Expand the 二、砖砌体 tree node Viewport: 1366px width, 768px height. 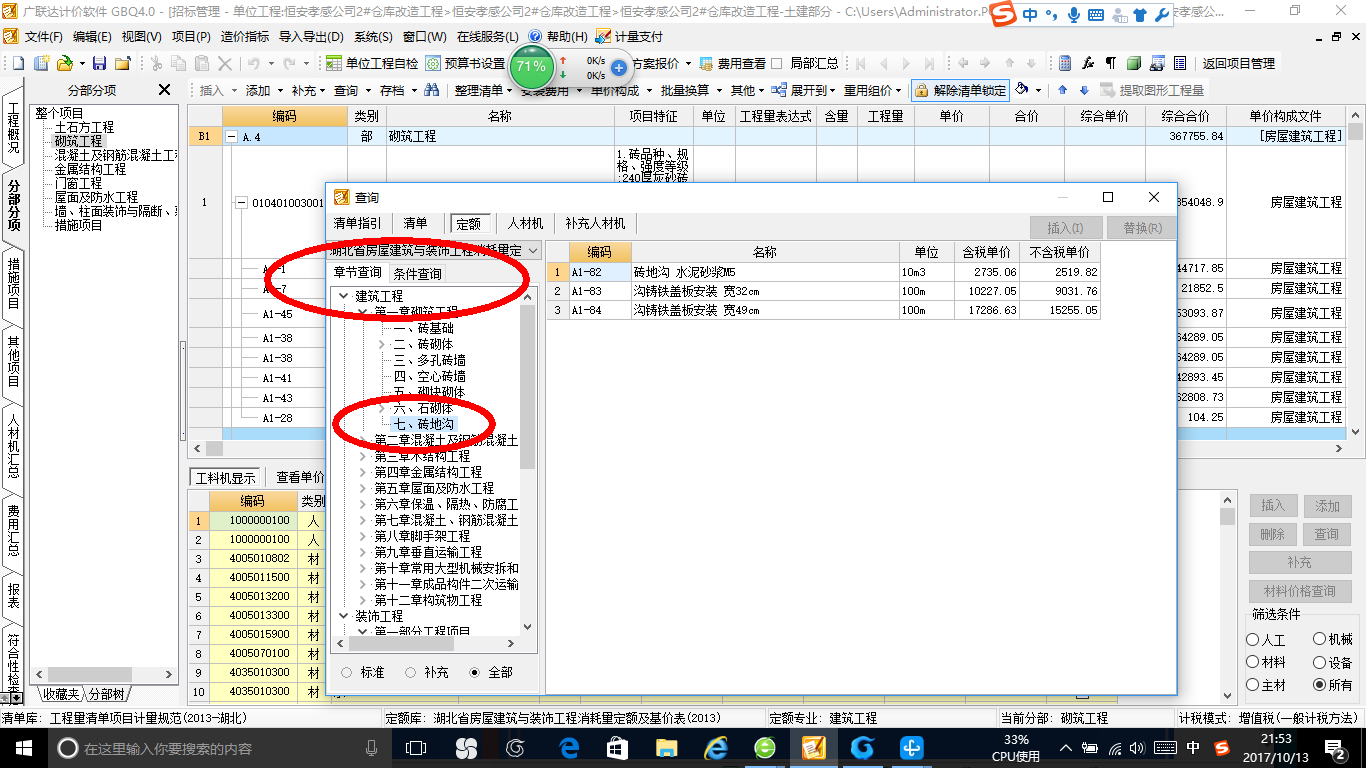tap(382, 344)
